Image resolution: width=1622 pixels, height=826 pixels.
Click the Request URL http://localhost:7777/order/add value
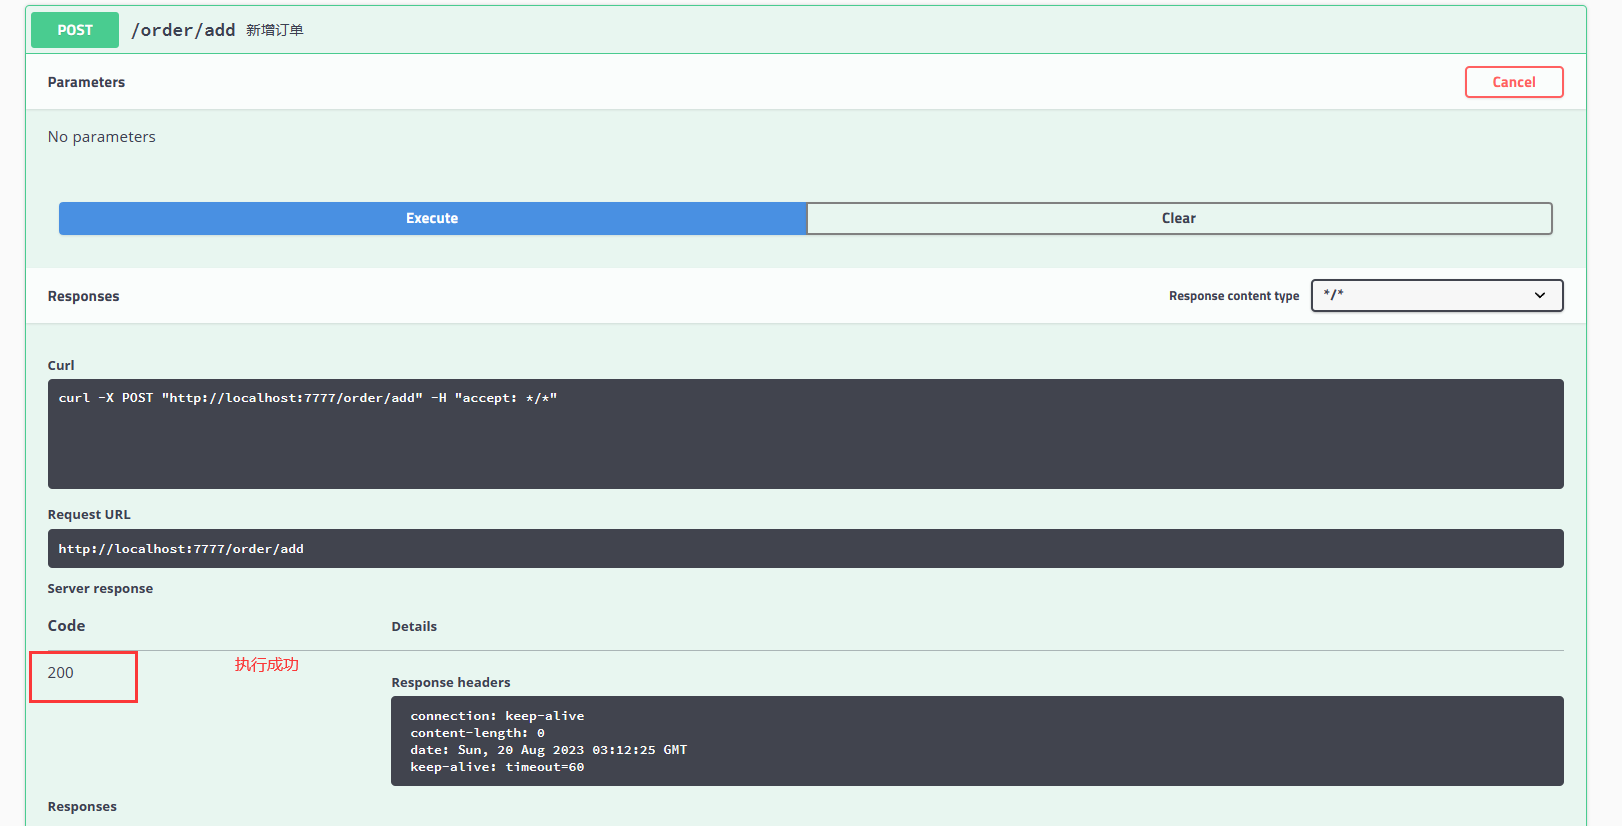coord(181,549)
